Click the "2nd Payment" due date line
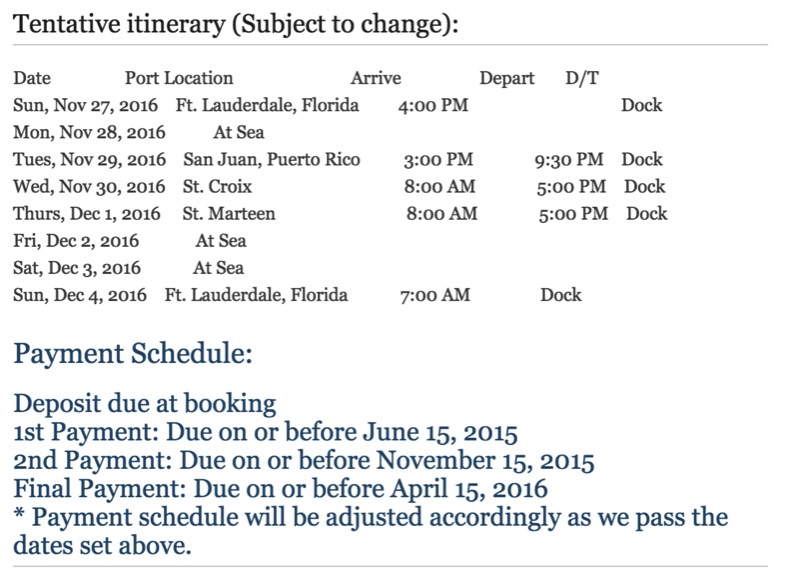This screenshot has width=798, height=580. coord(304,462)
